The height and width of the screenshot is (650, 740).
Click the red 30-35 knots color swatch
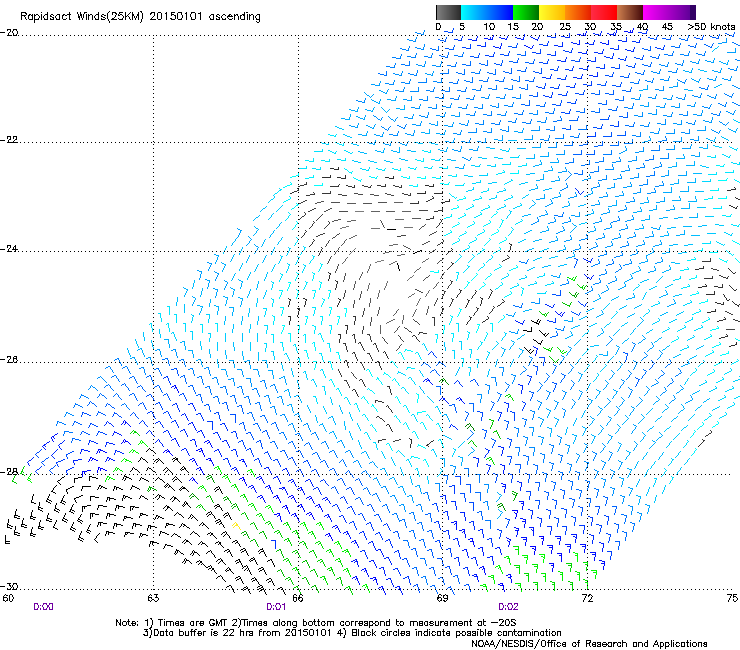(604, 12)
